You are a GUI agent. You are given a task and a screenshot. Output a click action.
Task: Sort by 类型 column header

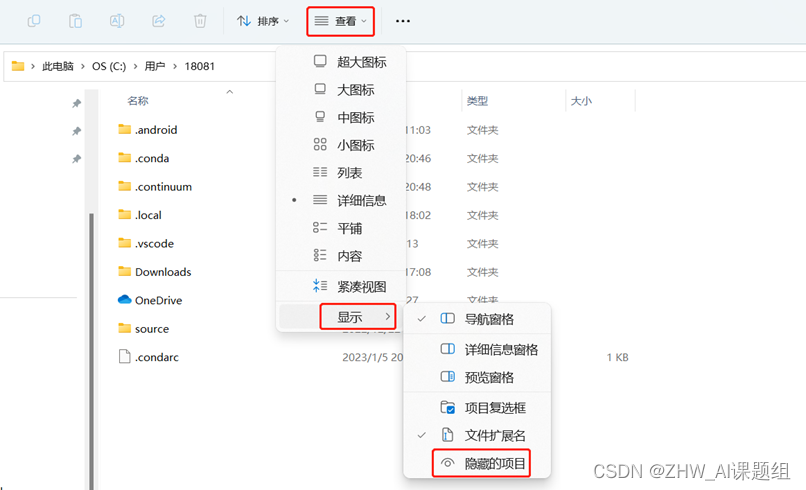477,101
